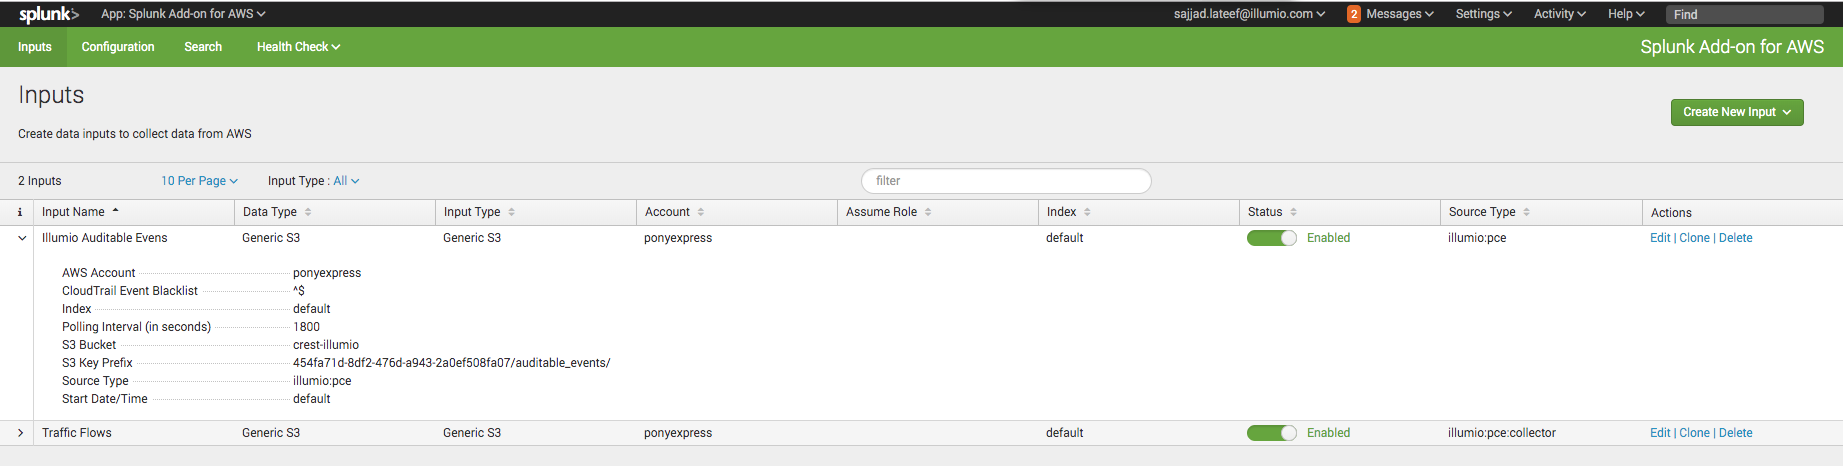Edit the Traffic Flows input

[x=1660, y=433]
